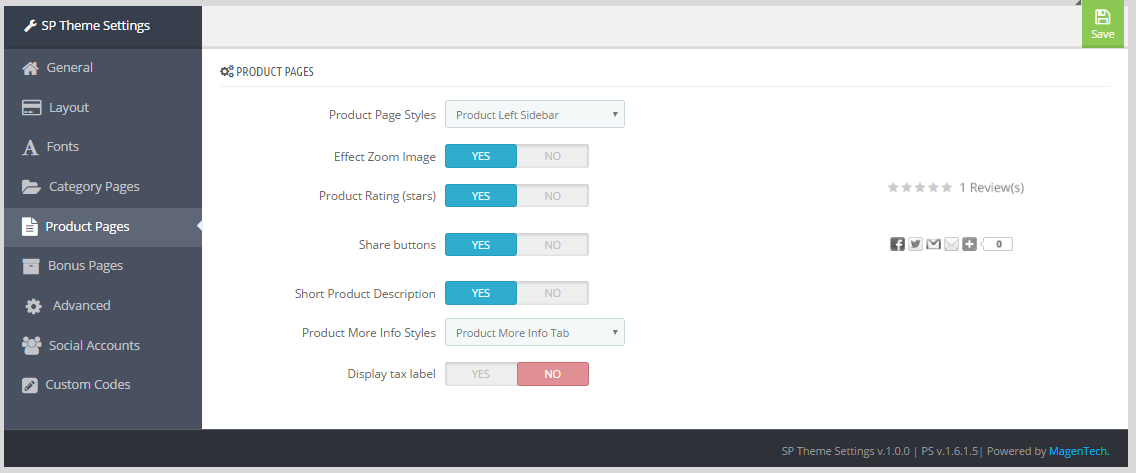Open Social Accounts settings

coord(103,346)
